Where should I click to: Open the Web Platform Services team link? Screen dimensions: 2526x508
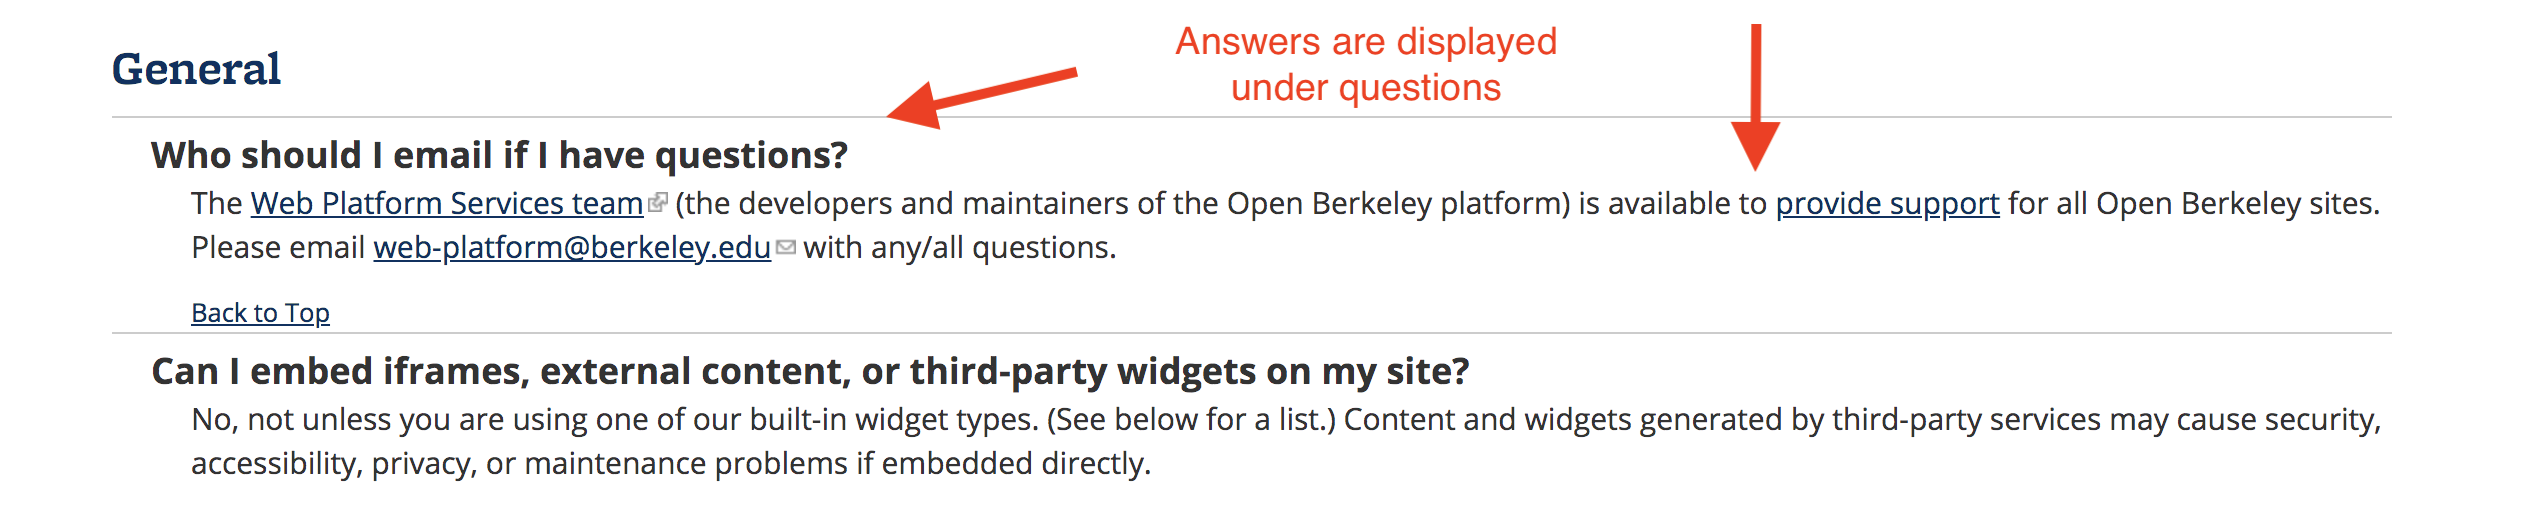(x=447, y=203)
